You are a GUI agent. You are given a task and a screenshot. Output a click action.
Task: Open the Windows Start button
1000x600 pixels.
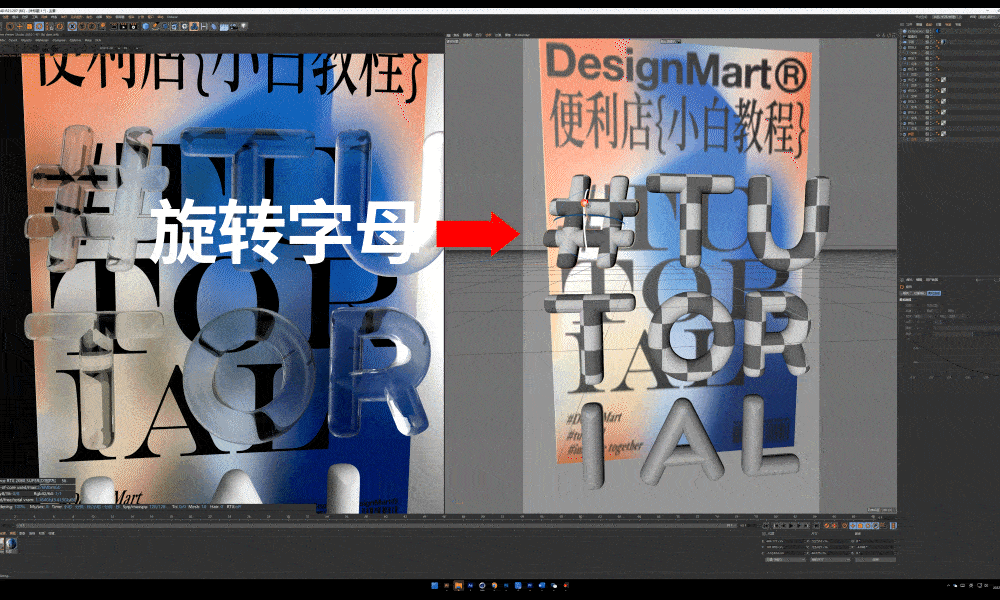tap(434, 585)
